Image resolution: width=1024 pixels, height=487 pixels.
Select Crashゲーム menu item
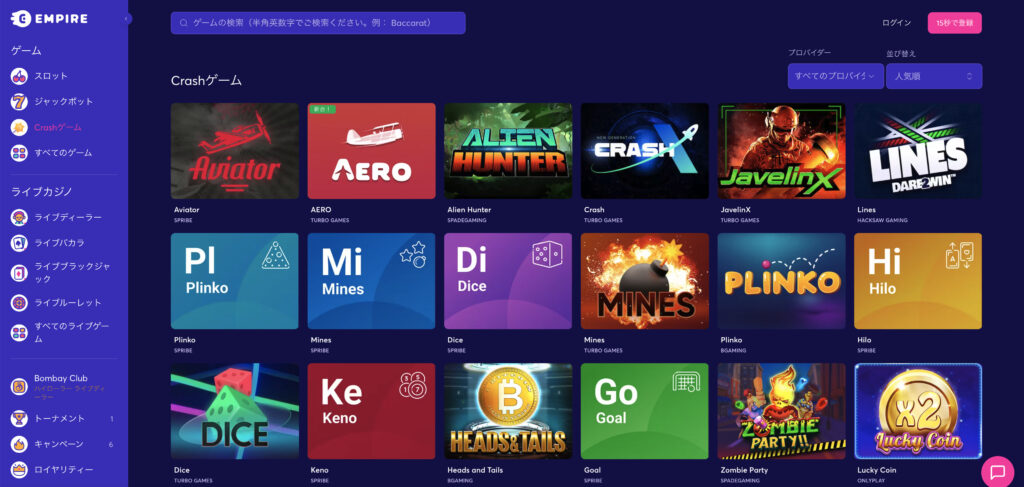(58, 127)
